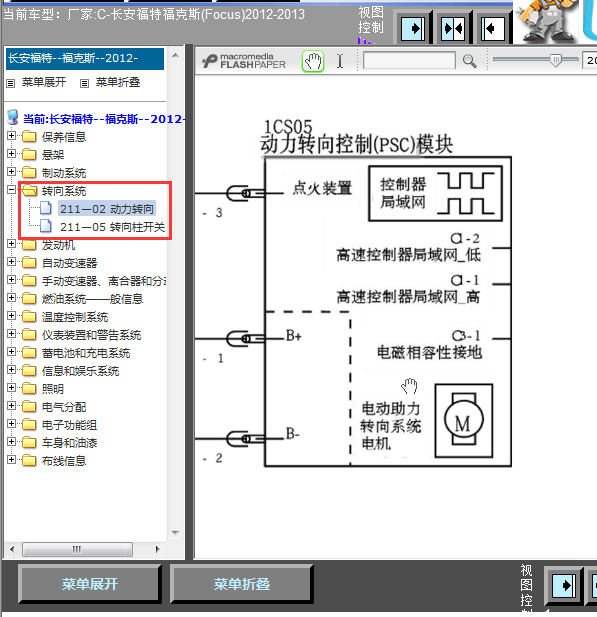Click the 电气分配 folder icon
597x617 pixels.
click(29, 406)
